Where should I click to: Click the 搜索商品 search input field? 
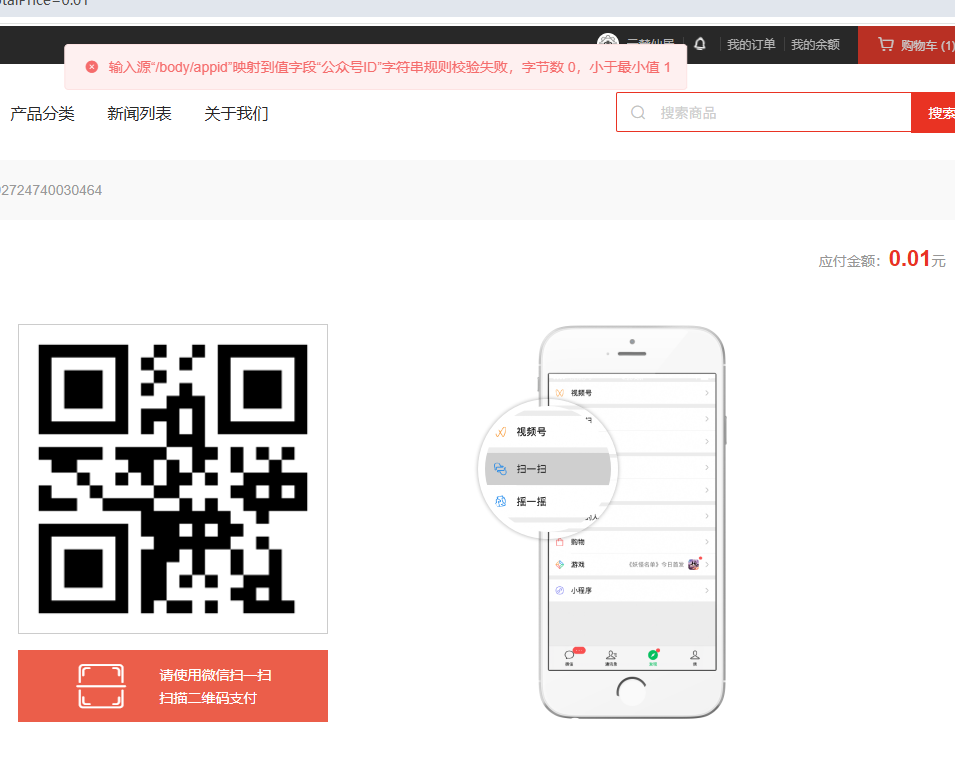pos(764,112)
